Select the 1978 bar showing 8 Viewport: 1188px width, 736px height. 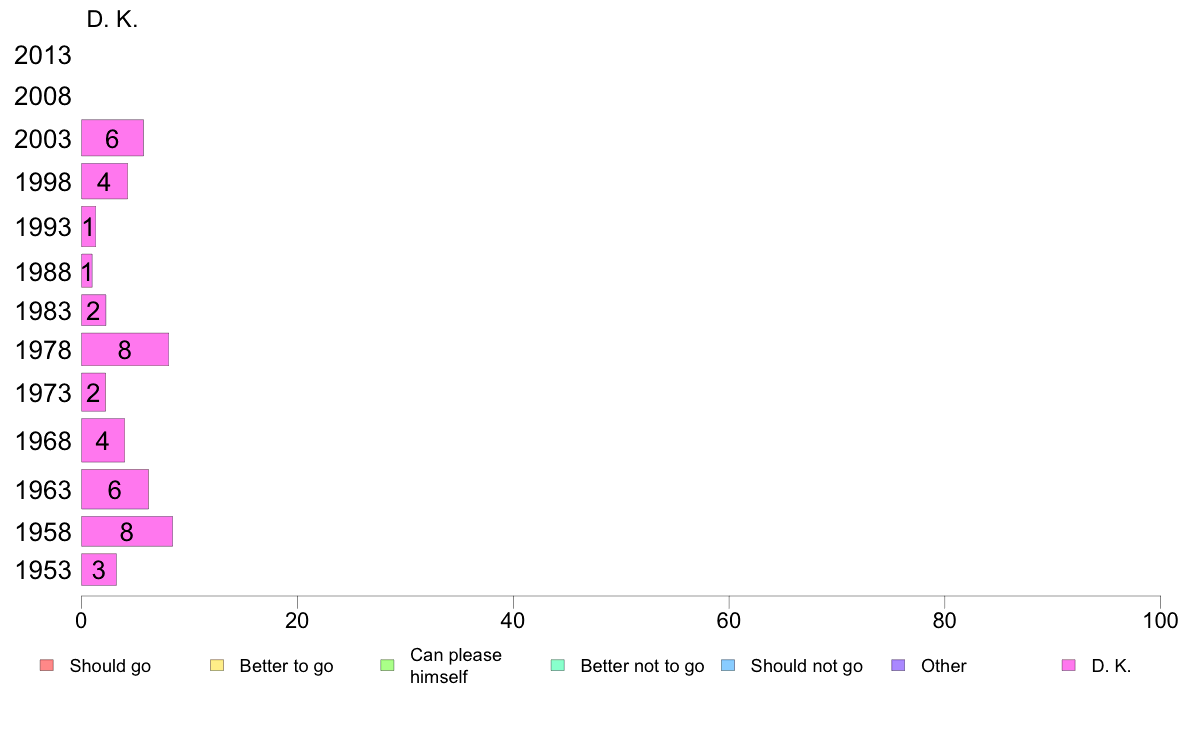125,349
